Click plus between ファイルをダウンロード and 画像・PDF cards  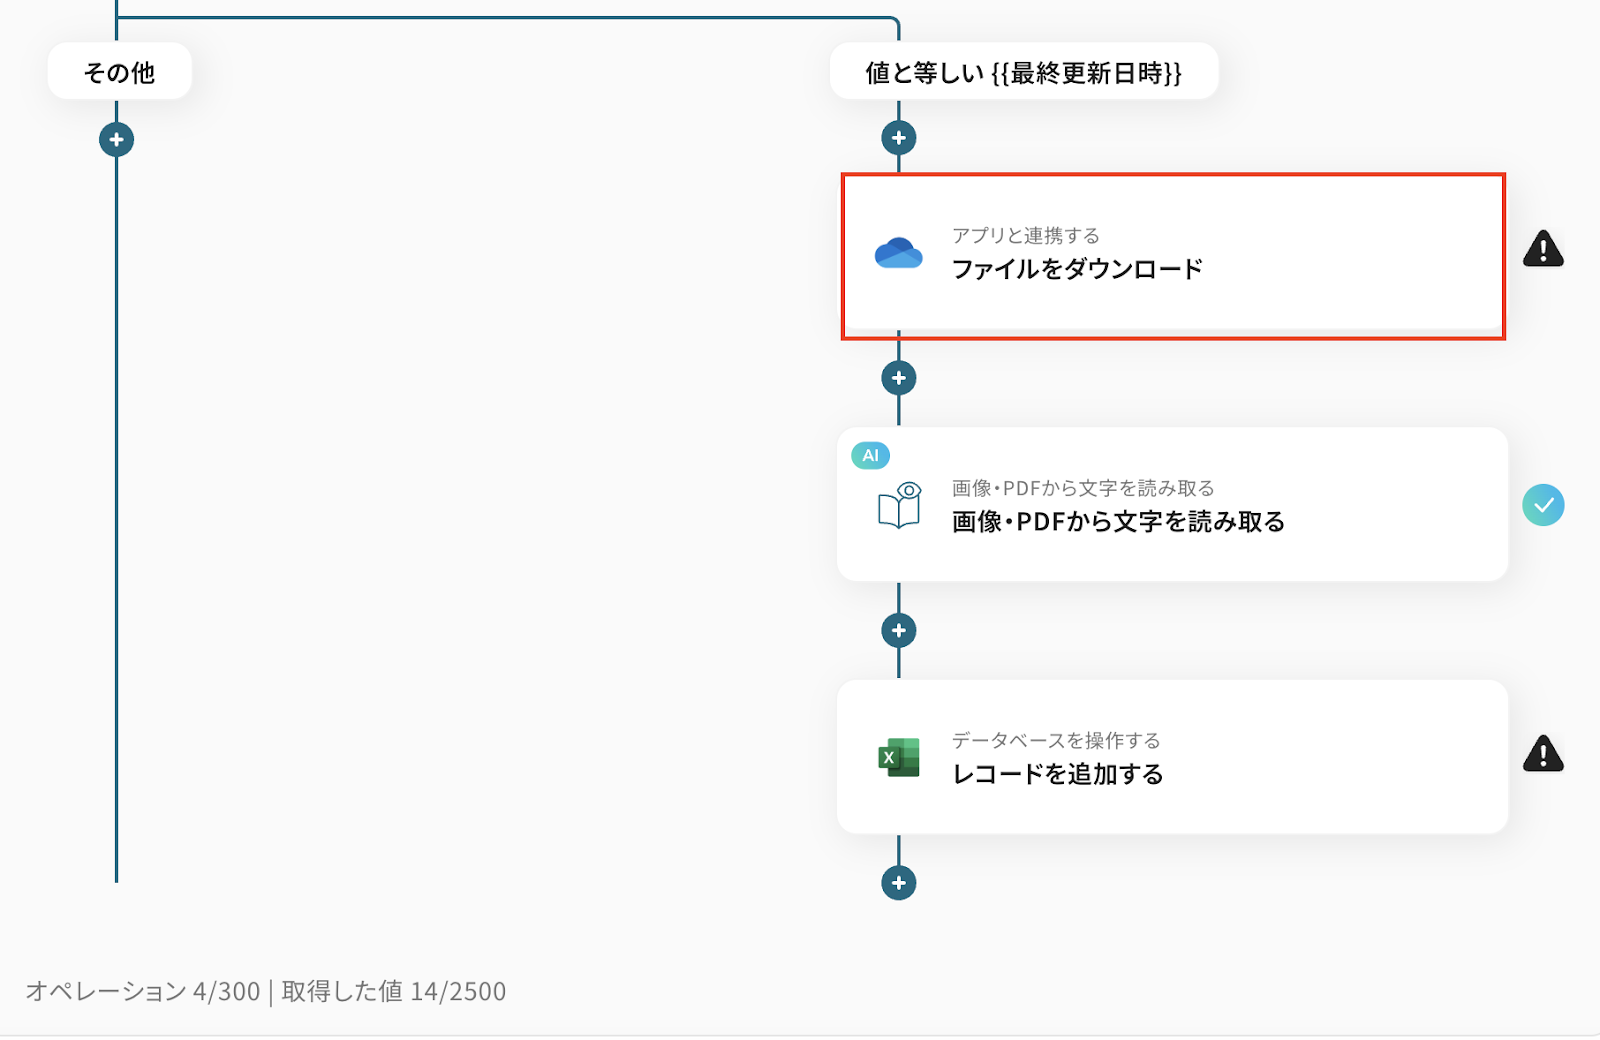[x=899, y=378]
